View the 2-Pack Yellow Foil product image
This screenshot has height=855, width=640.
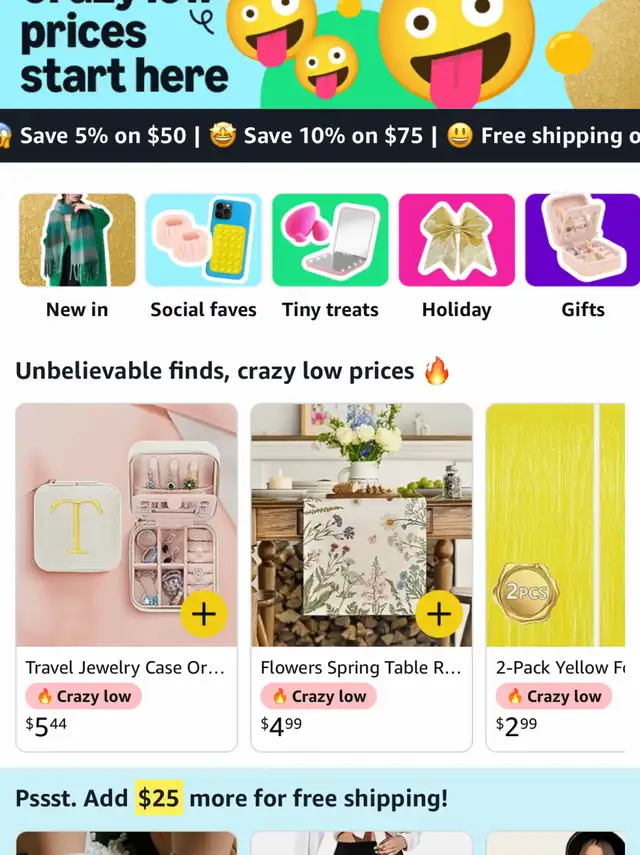click(556, 525)
